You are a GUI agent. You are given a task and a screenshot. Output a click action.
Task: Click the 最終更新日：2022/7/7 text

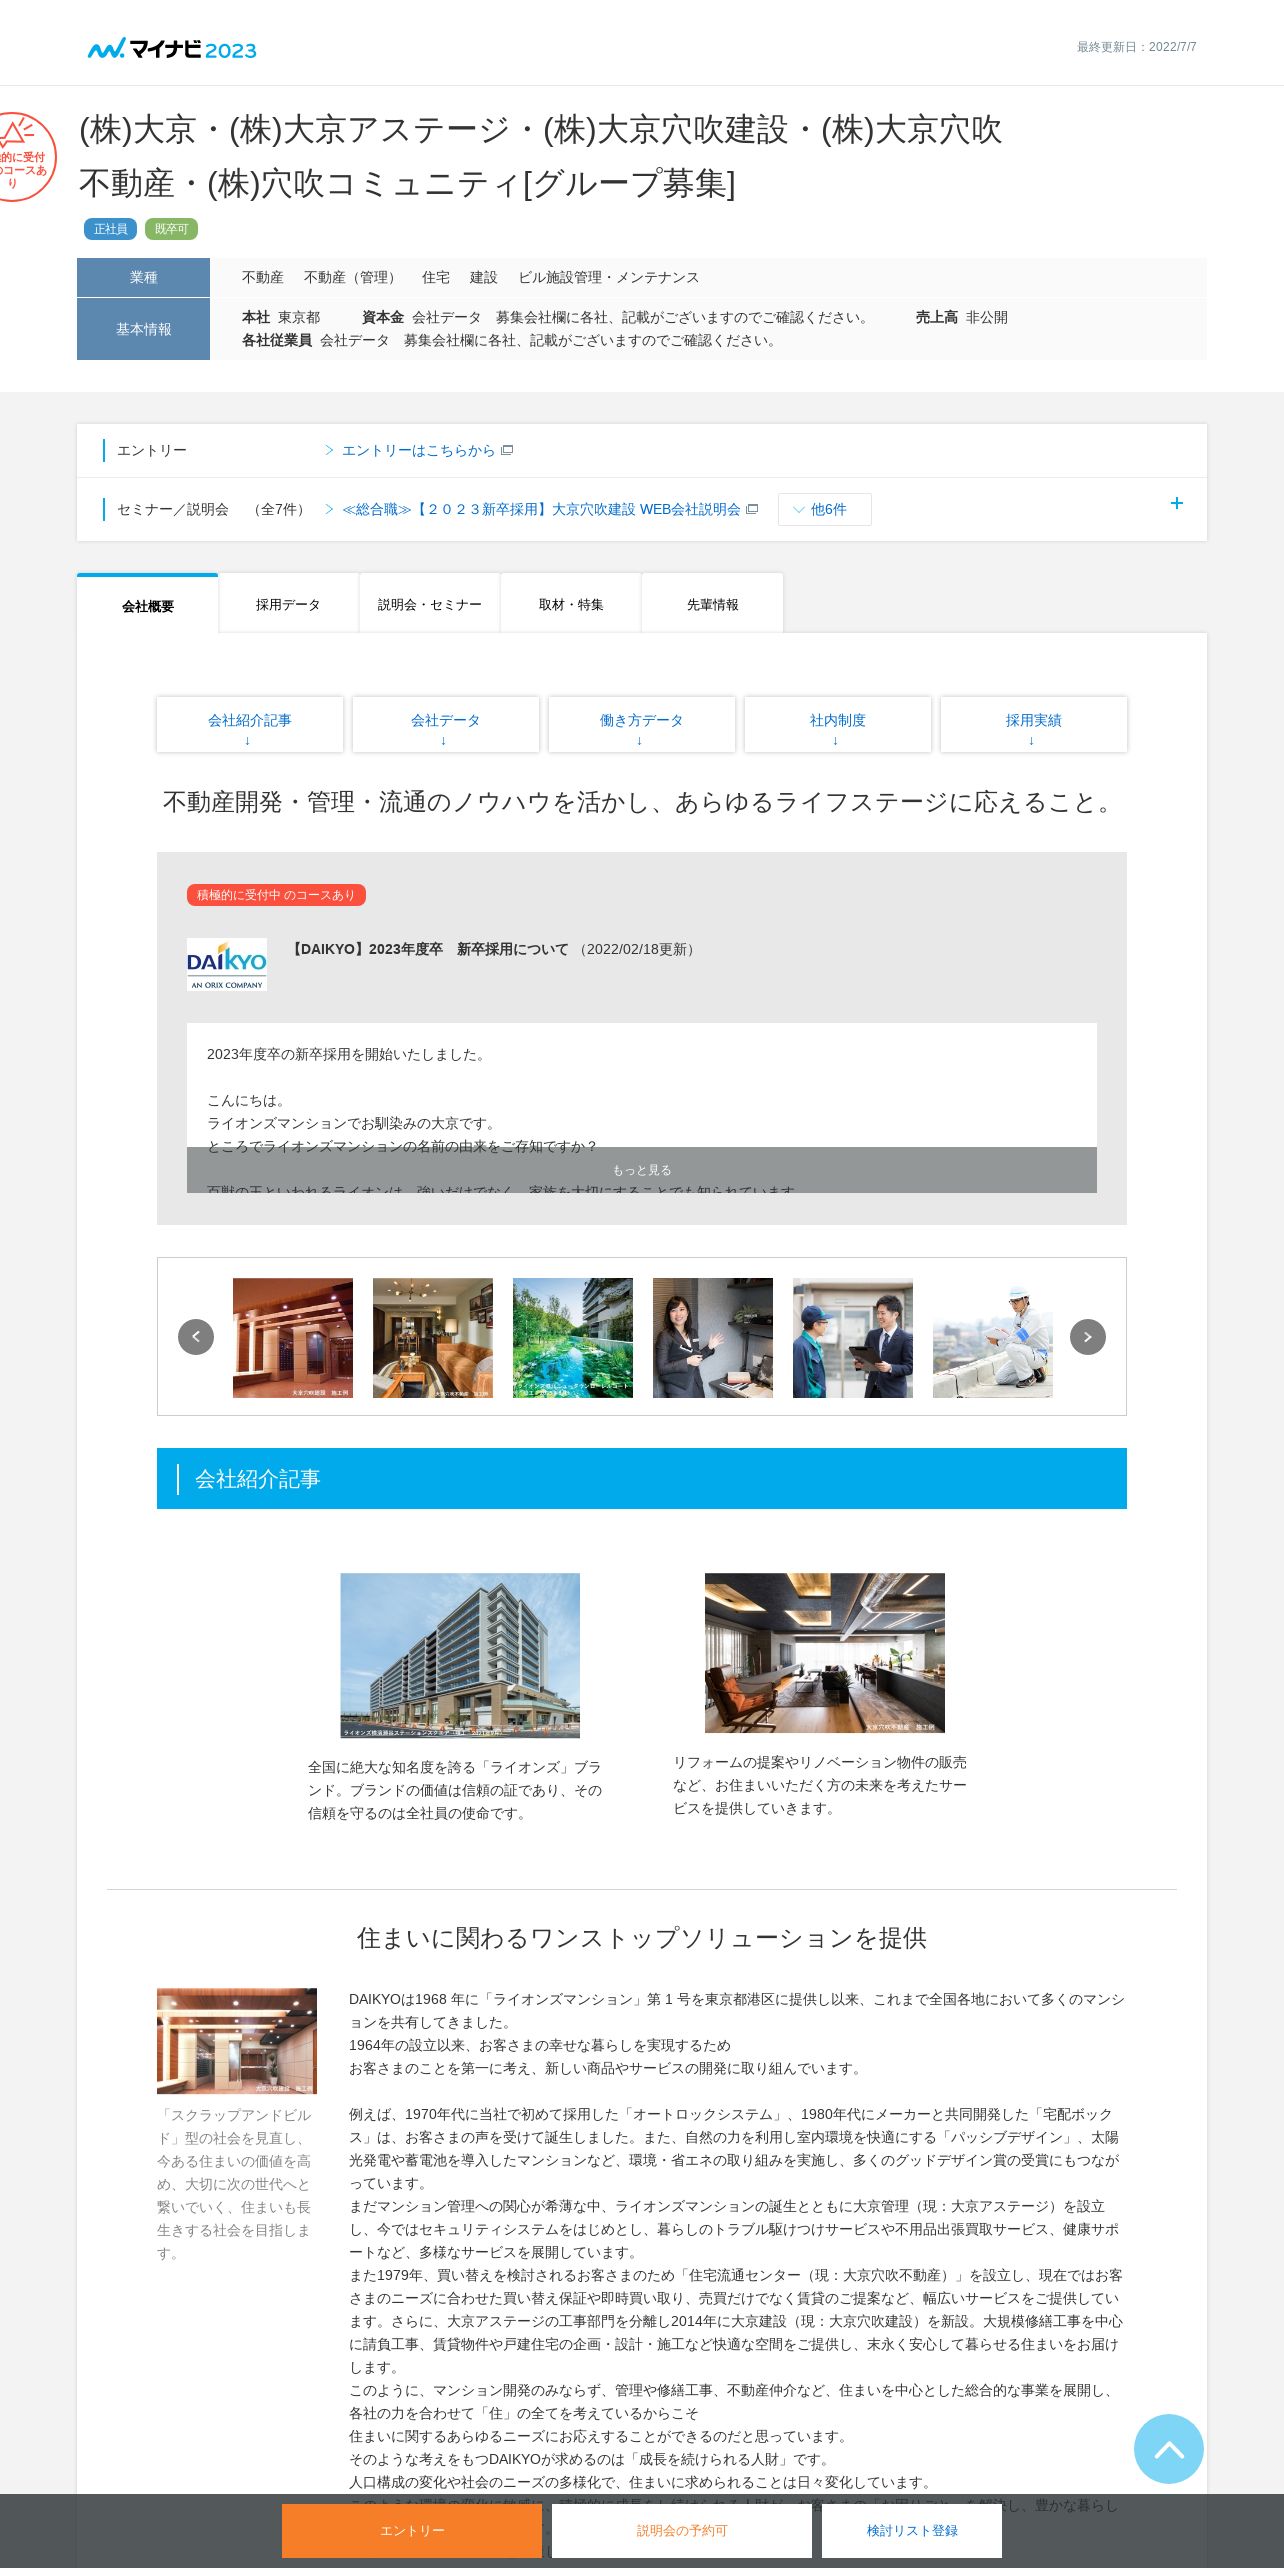click(x=1136, y=47)
